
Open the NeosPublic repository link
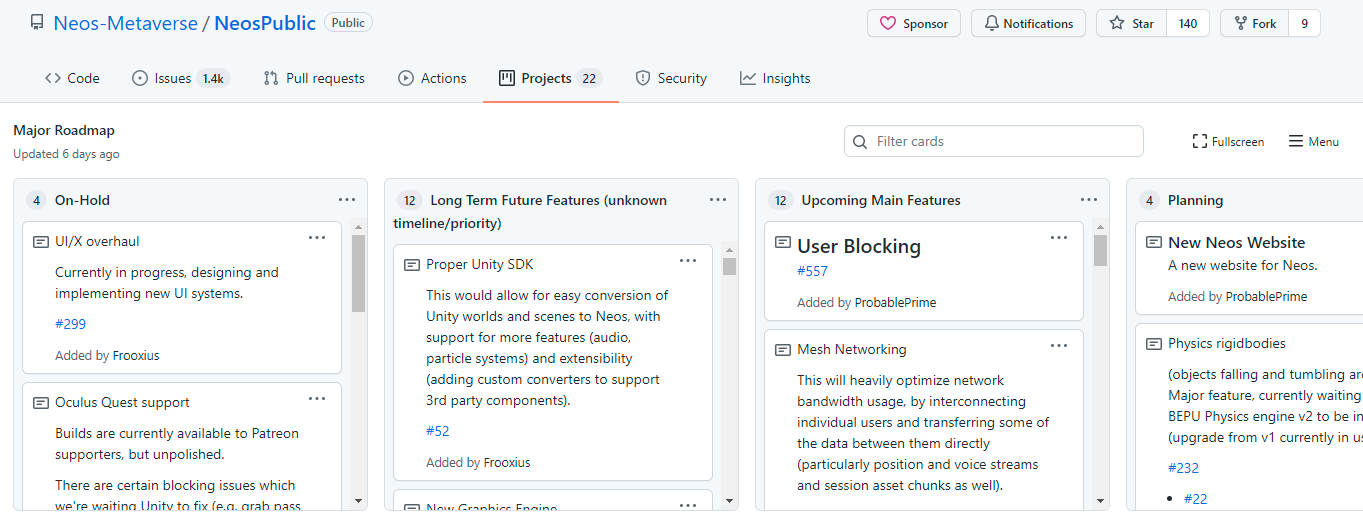click(265, 23)
